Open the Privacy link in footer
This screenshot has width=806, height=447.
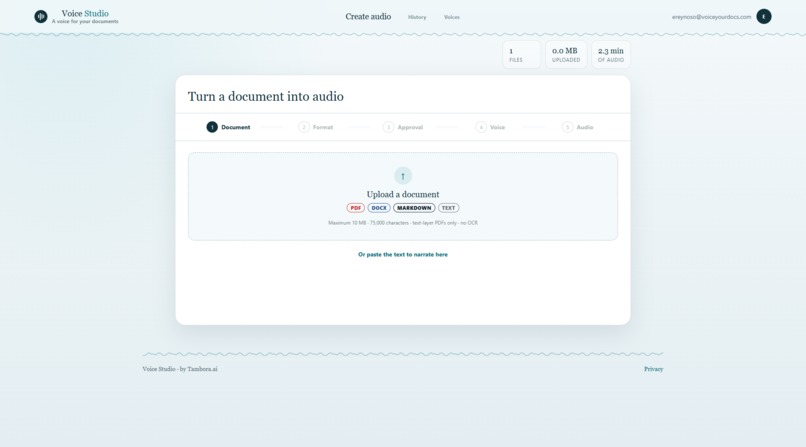[653, 369]
